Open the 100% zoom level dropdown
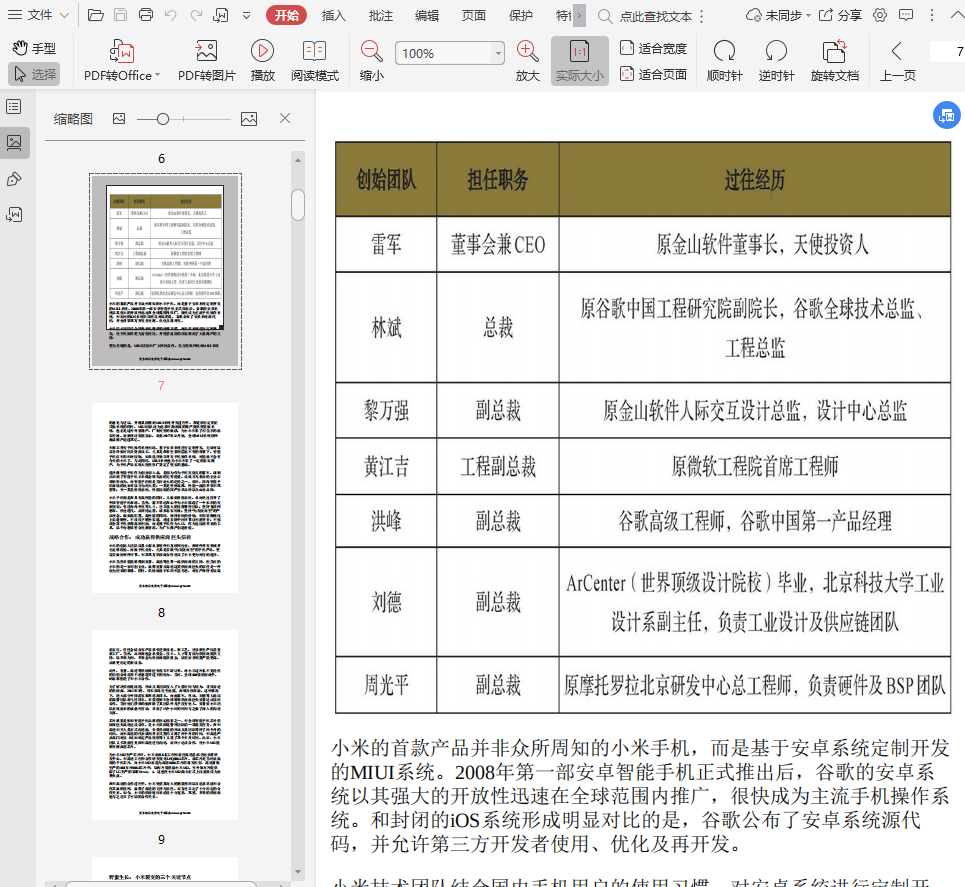This screenshot has height=887, width=965. click(498, 54)
